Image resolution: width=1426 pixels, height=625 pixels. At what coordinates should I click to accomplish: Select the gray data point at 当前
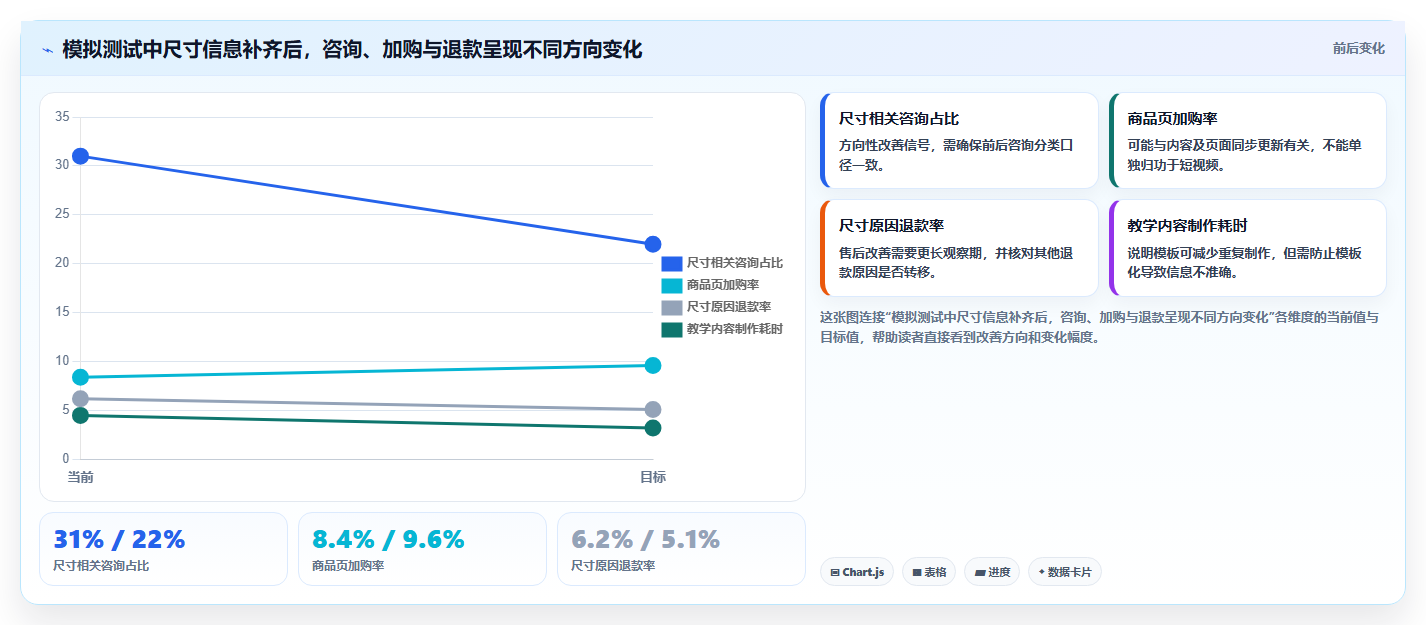coord(81,399)
